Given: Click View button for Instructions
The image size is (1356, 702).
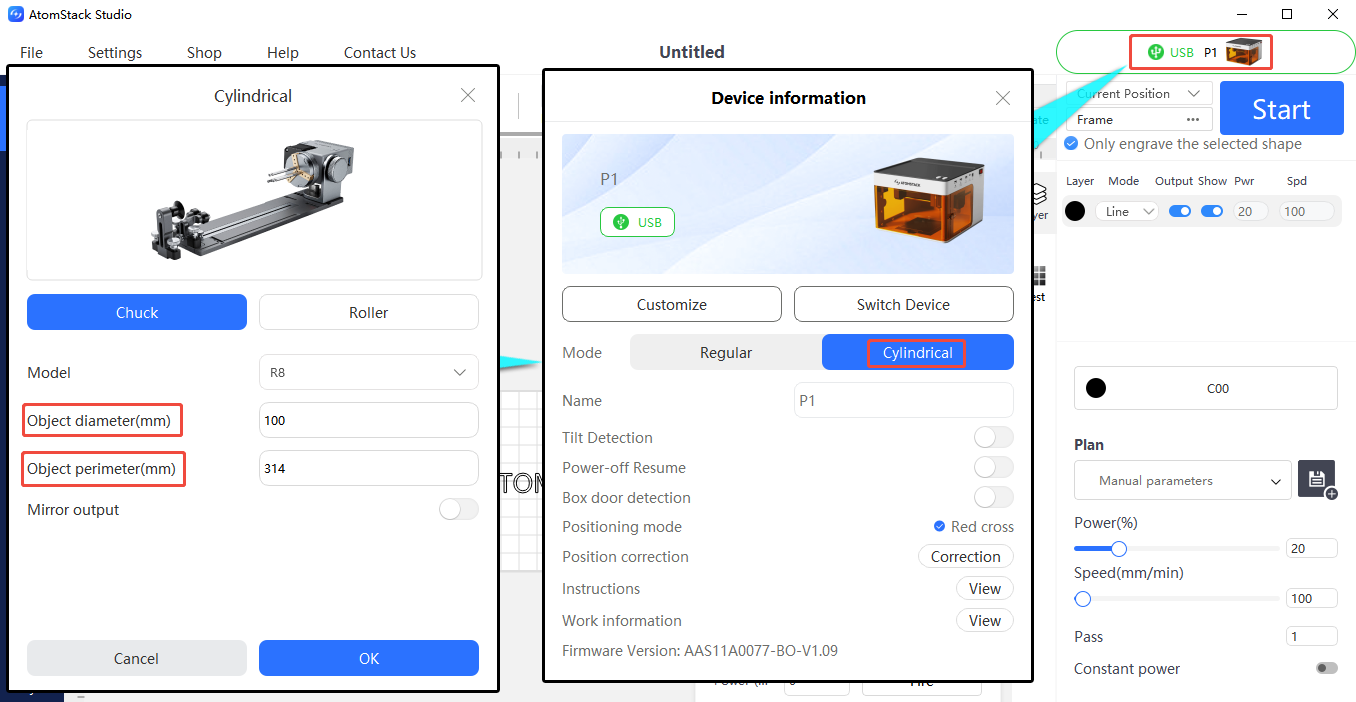Looking at the screenshot, I should point(985,588).
